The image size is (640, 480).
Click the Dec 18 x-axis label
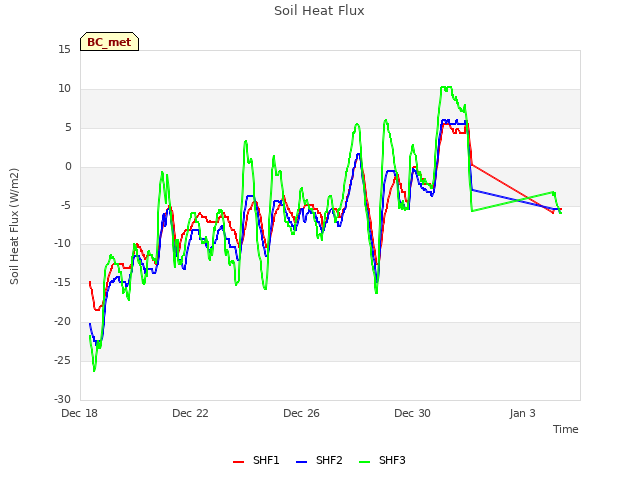(x=80, y=413)
